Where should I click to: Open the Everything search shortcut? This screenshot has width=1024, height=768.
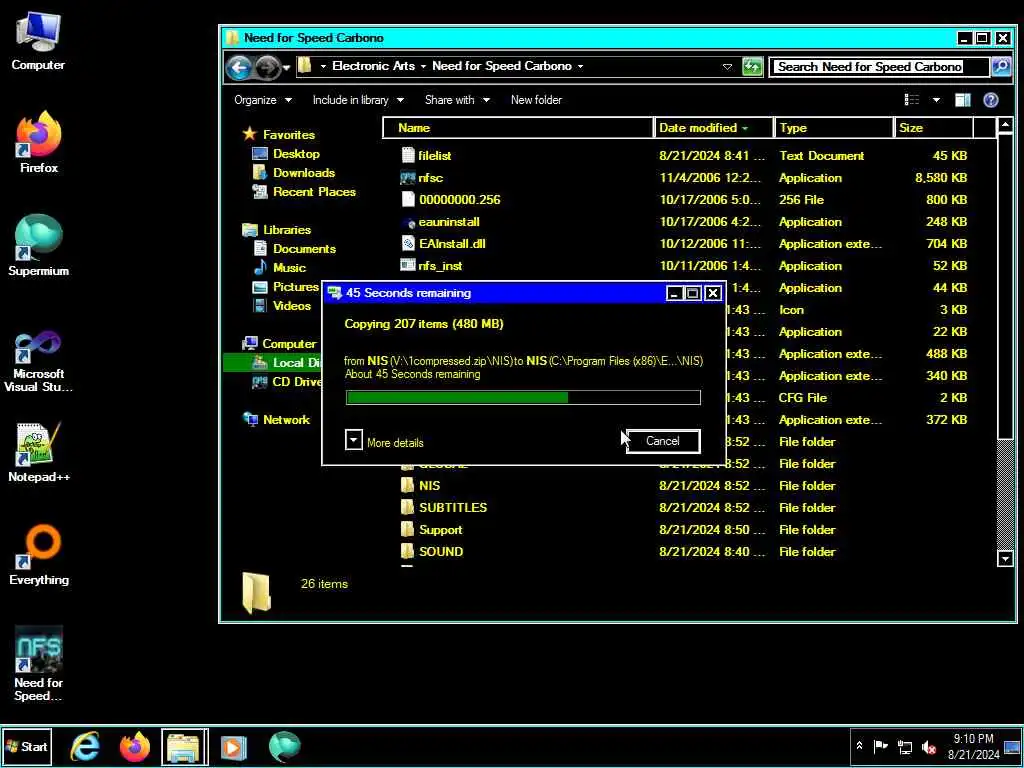pyautogui.click(x=39, y=555)
